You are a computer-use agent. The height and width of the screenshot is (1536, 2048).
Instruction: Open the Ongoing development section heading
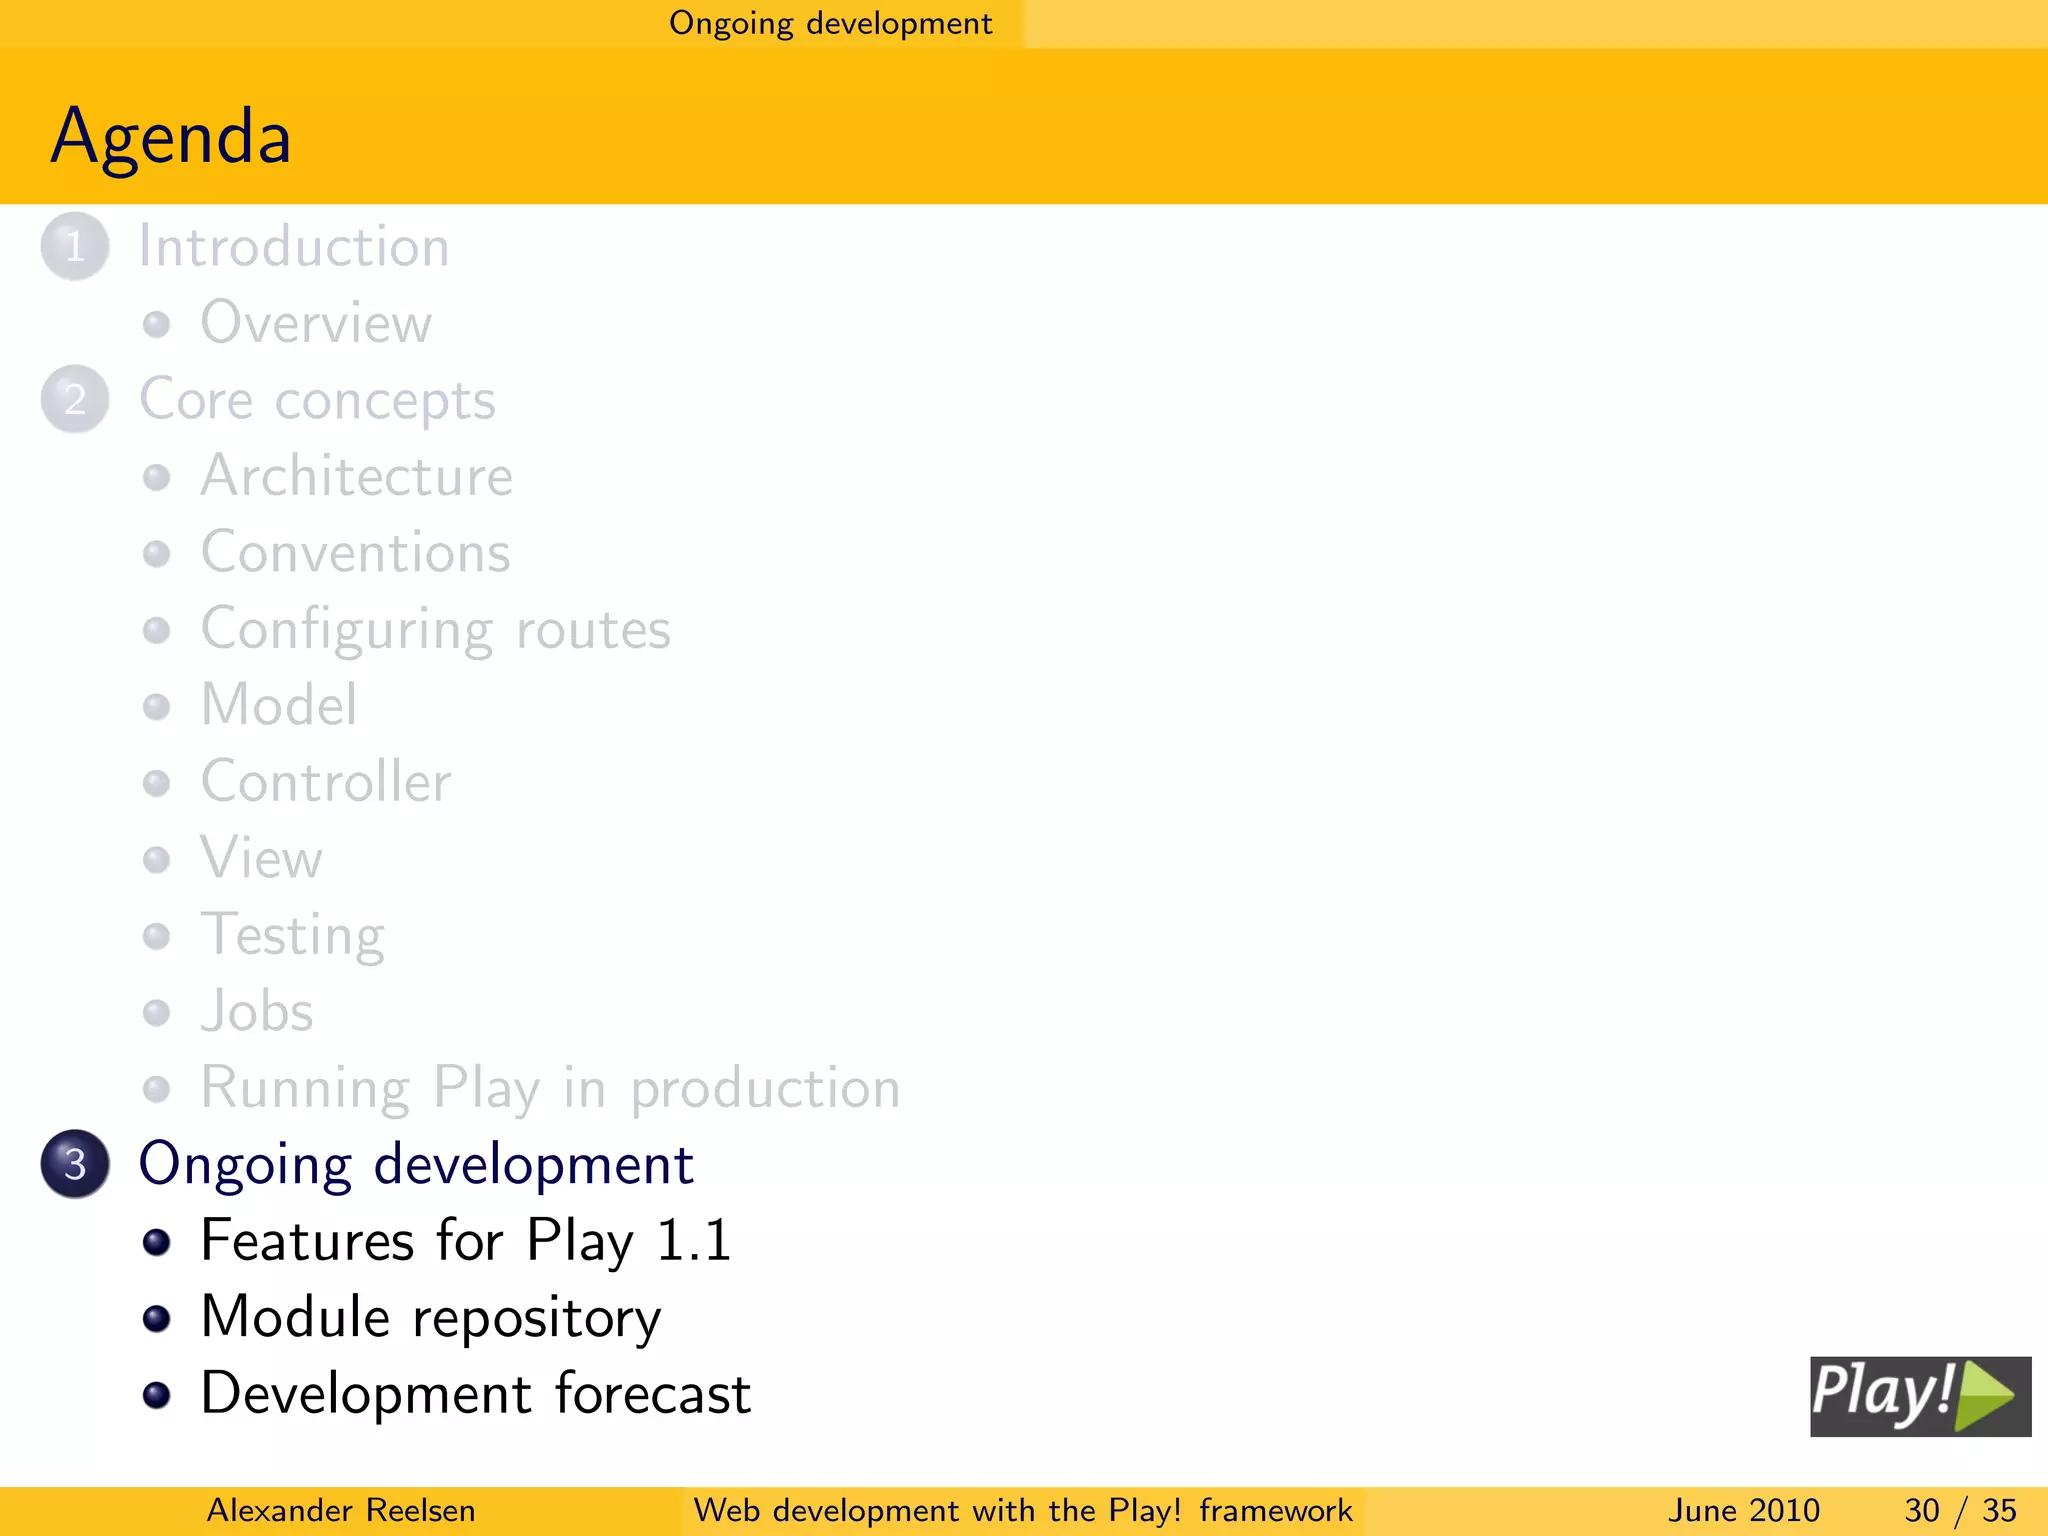point(415,1165)
